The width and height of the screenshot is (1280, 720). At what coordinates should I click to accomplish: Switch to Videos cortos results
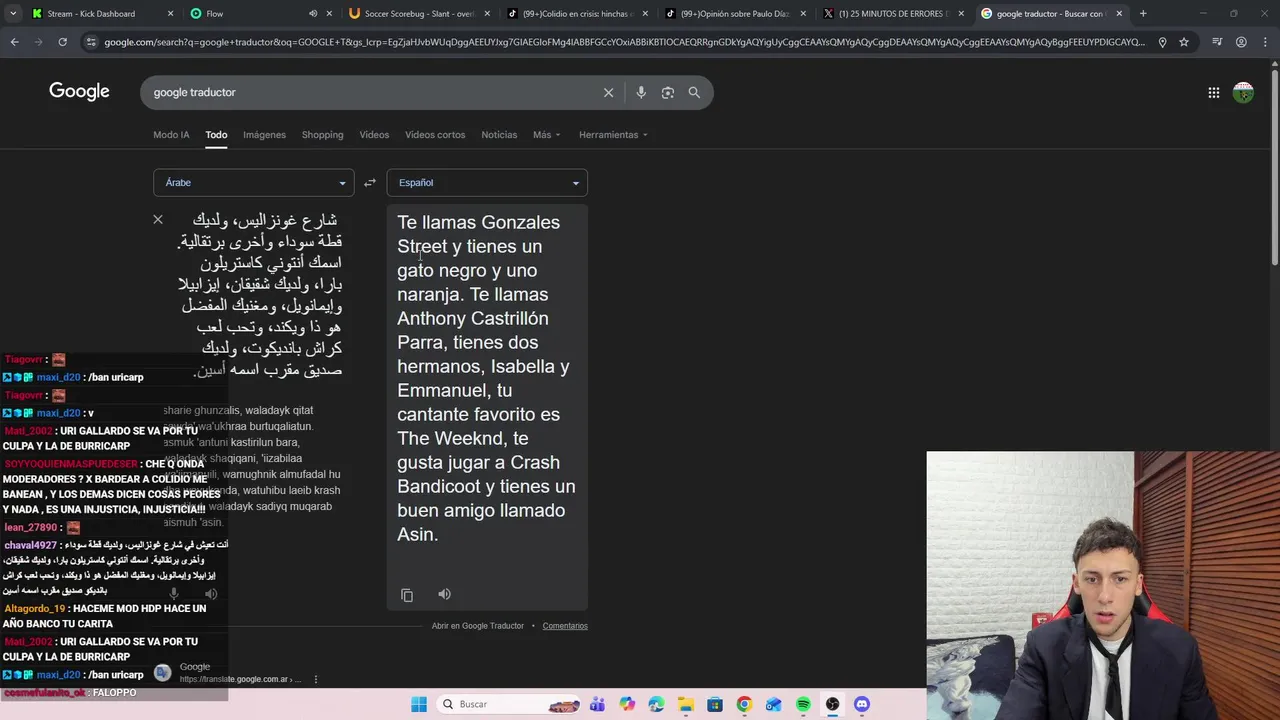click(x=435, y=135)
